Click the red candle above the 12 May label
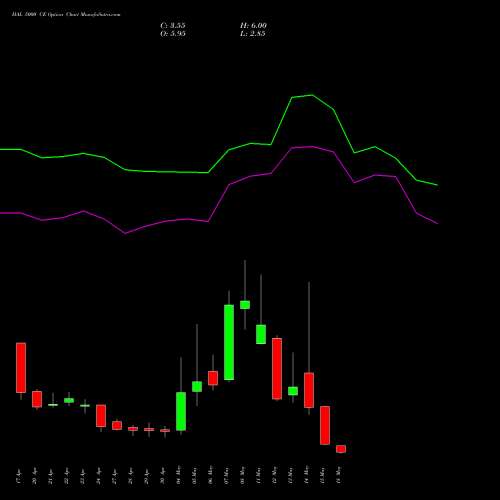500x500 pixels. (x=277, y=368)
